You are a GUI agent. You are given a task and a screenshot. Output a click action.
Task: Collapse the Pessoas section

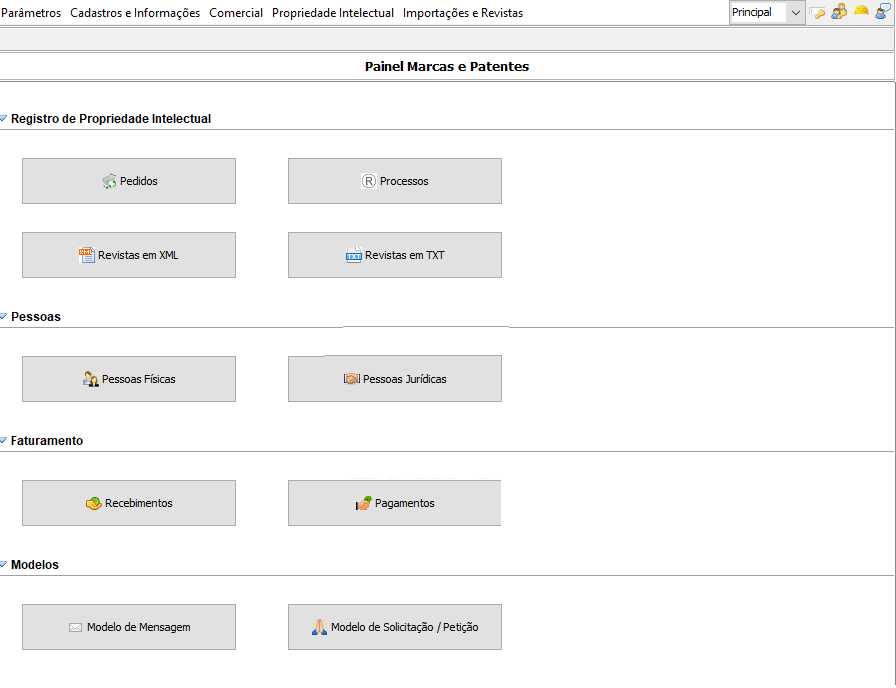pos(3,317)
